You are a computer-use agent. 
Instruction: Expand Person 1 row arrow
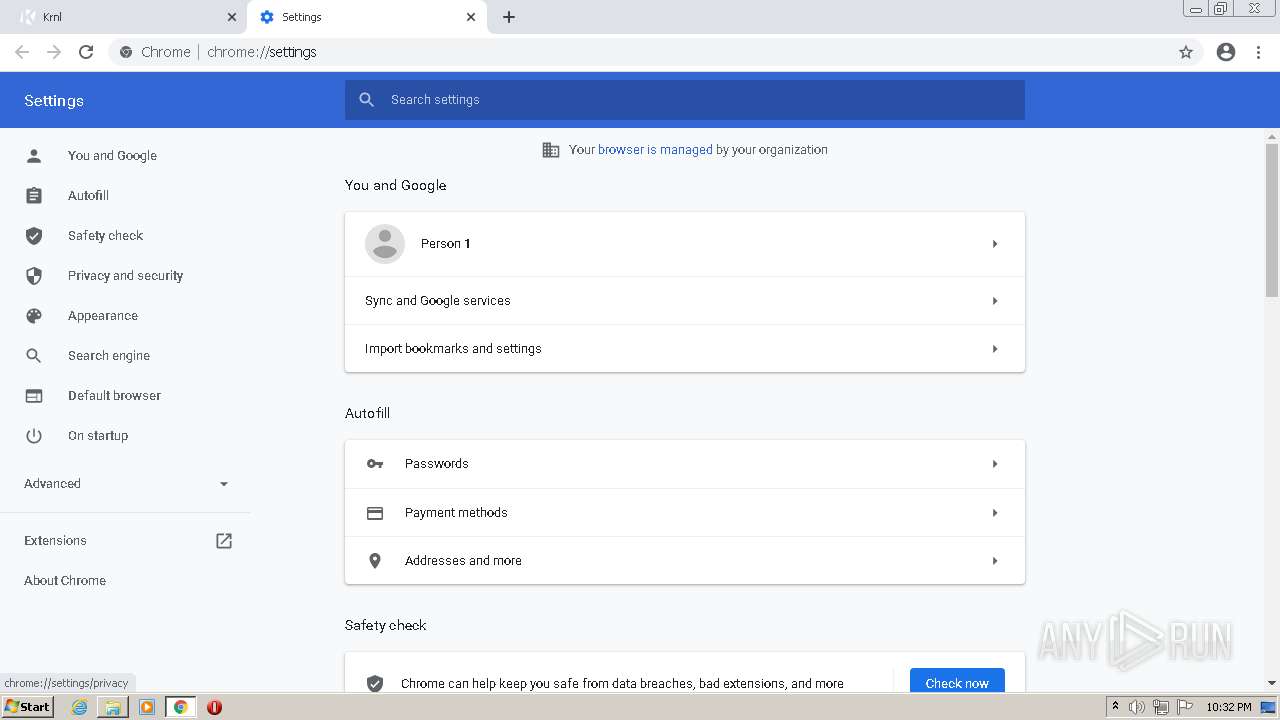pyautogui.click(x=995, y=244)
